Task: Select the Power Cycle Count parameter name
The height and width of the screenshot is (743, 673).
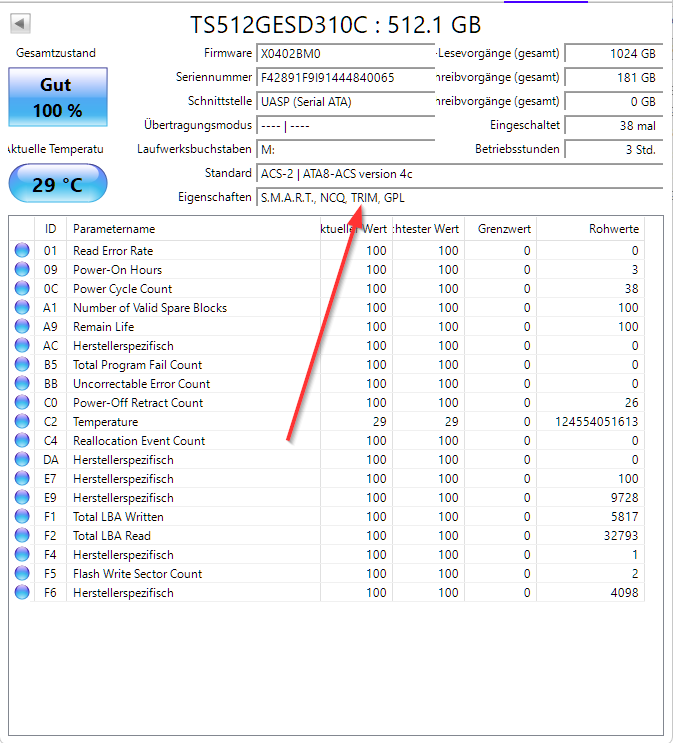Action: (122, 289)
